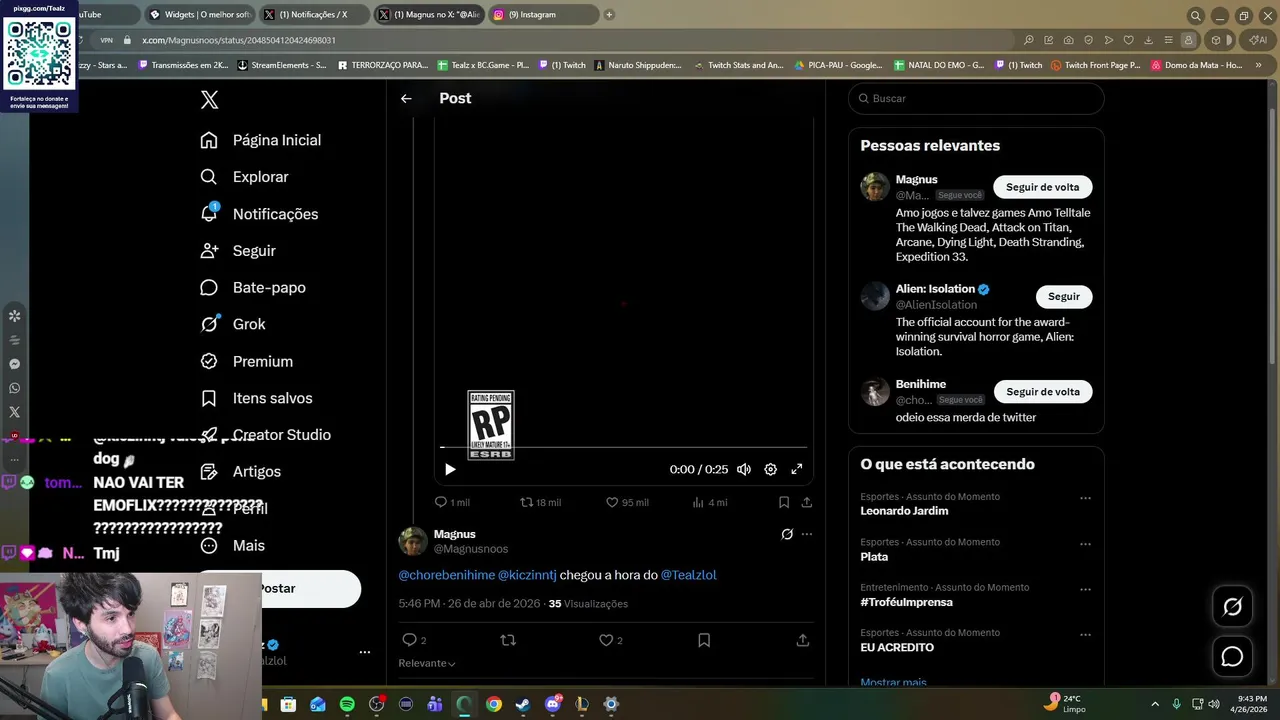Viewport: 1280px width, 720px height.
Task: Open the Mais menu
Action: (x=232, y=546)
